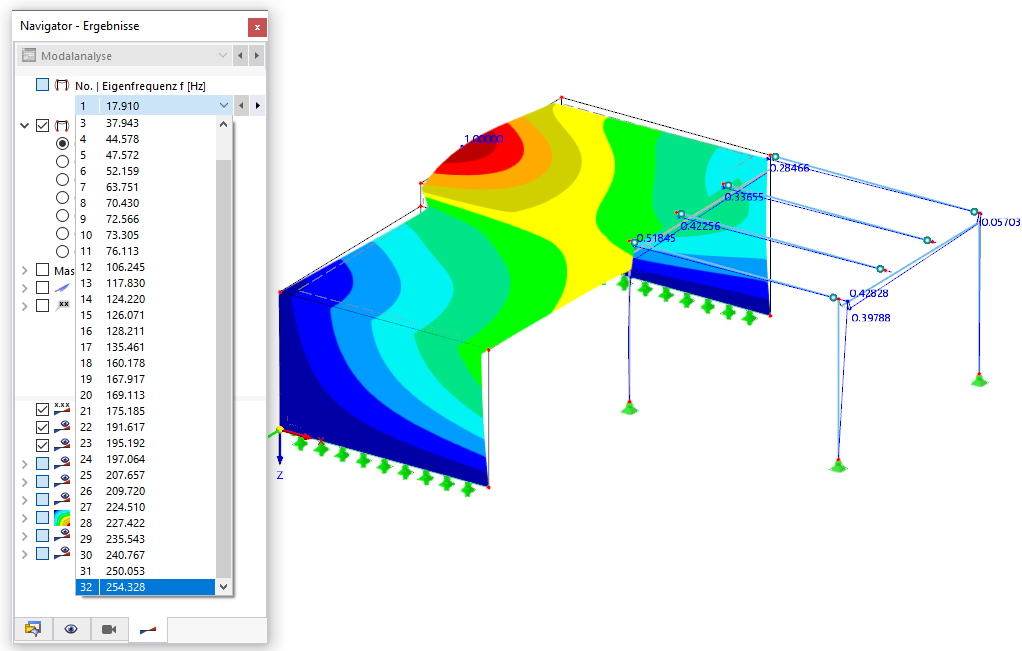Select mode 4 with 44.578 Hz

[145, 139]
